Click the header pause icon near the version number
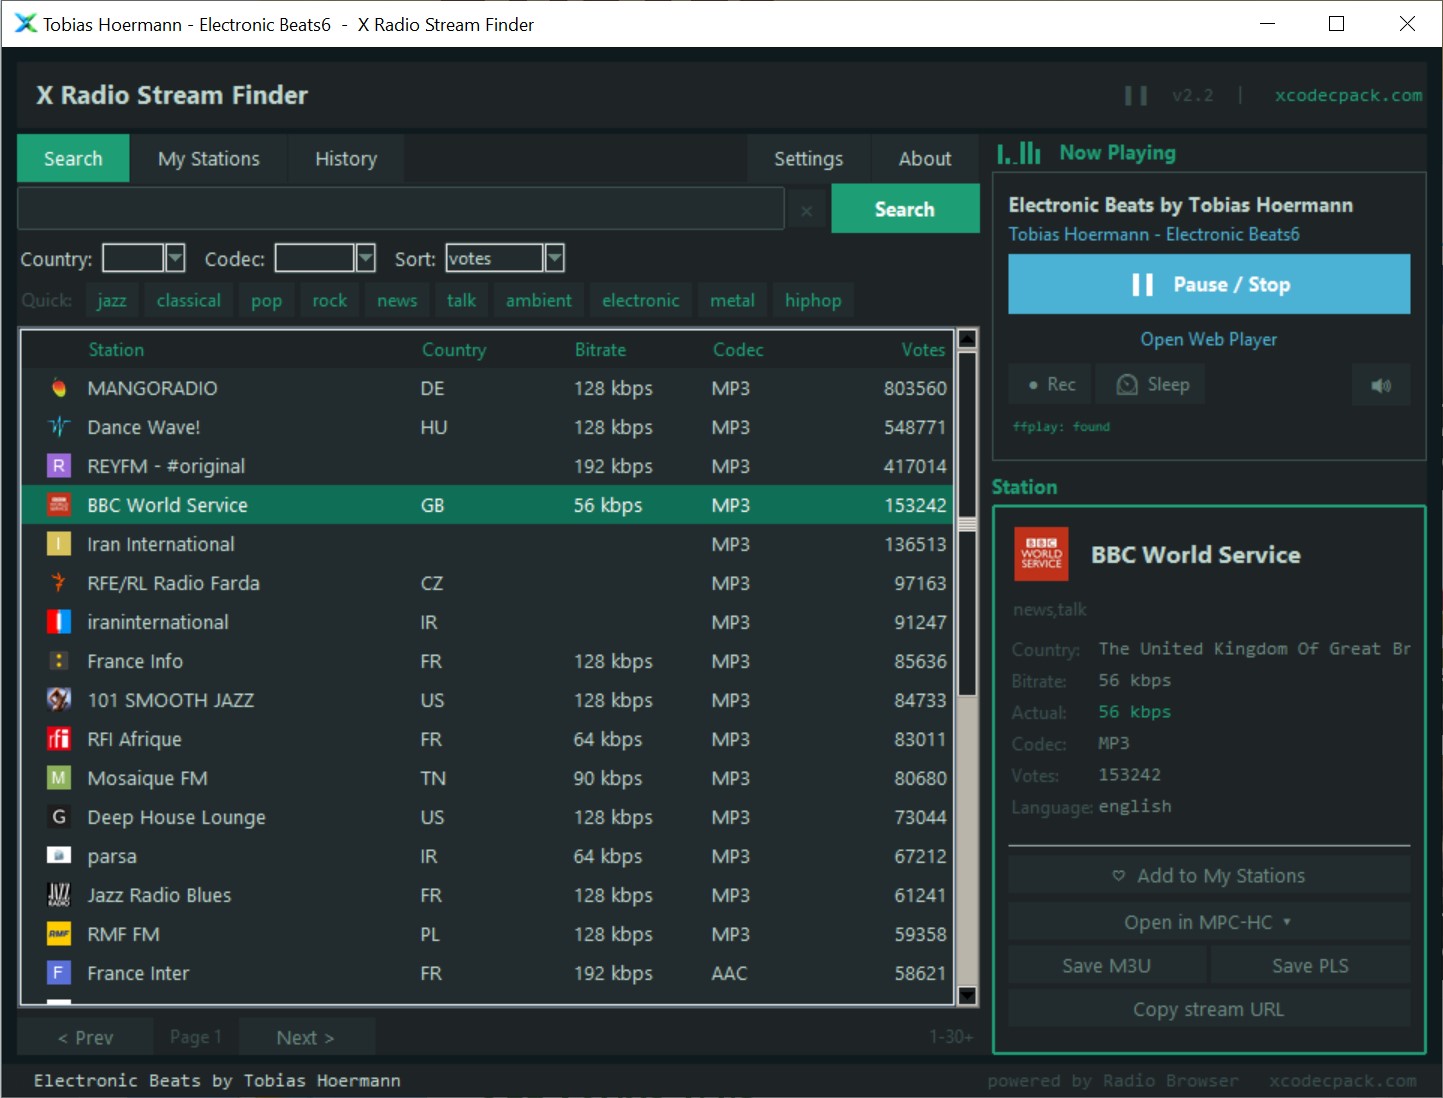The width and height of the screenshot is (1443, 1098). (x=1136, y=96)
